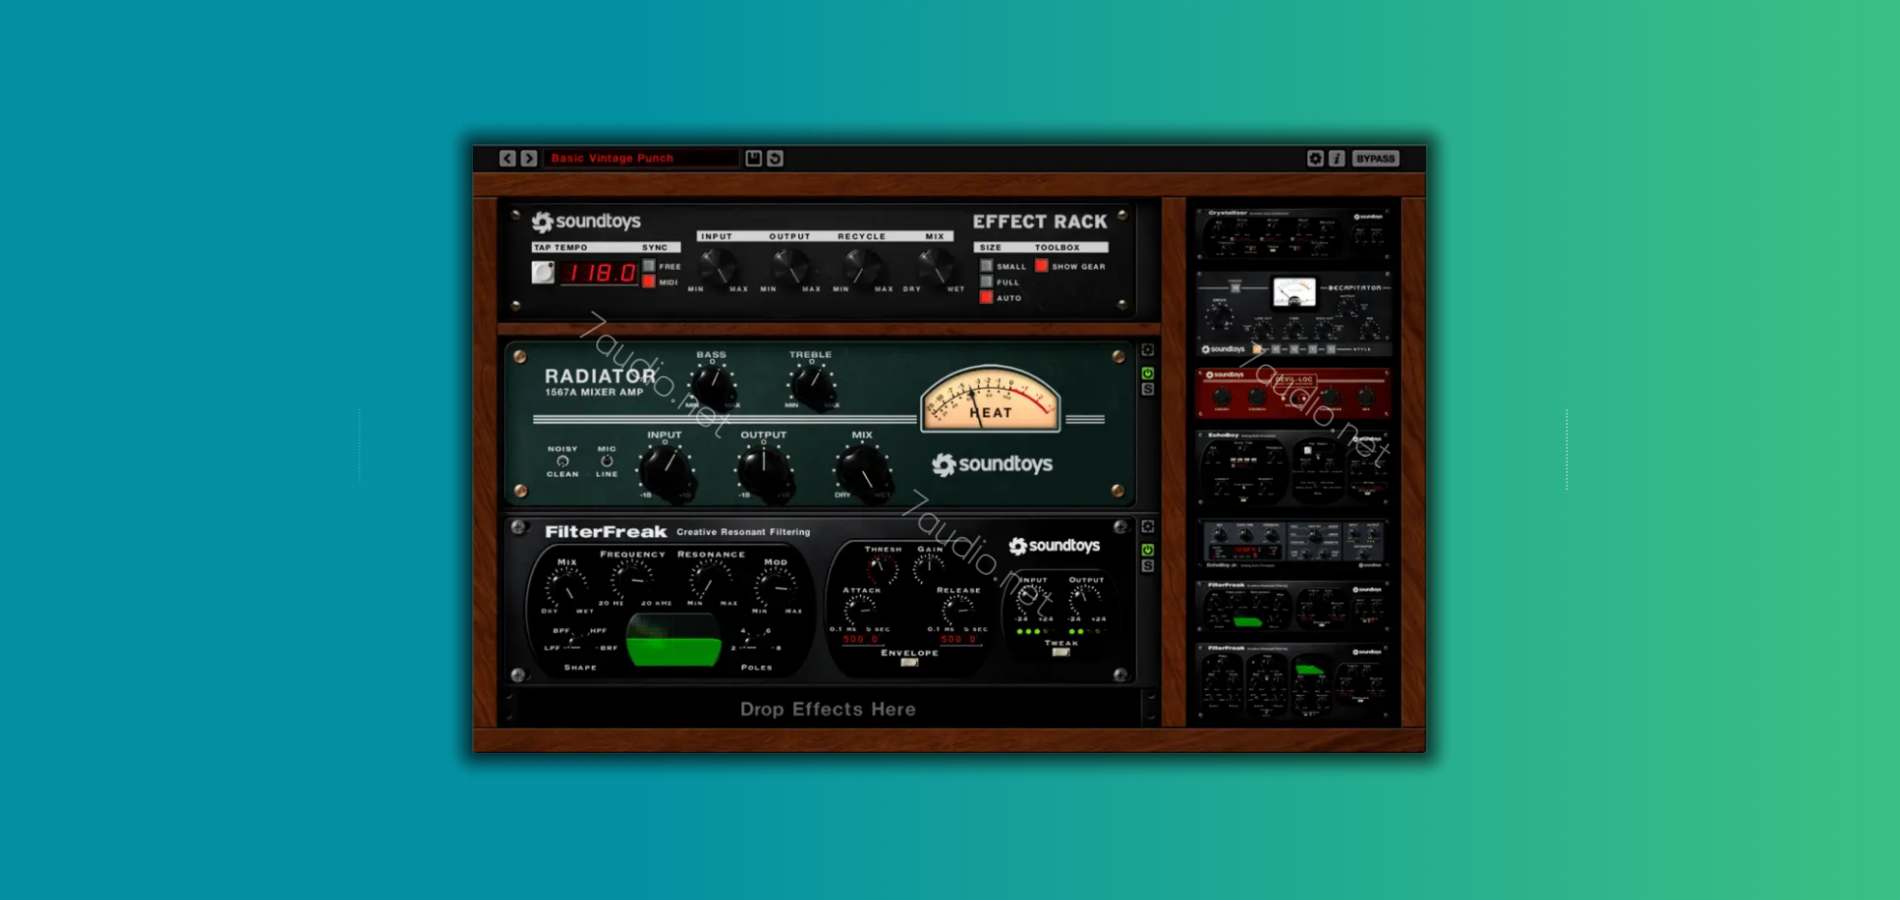
Task: Click the Radiator OUTPUT knob
Action: [x=764, y=471]
